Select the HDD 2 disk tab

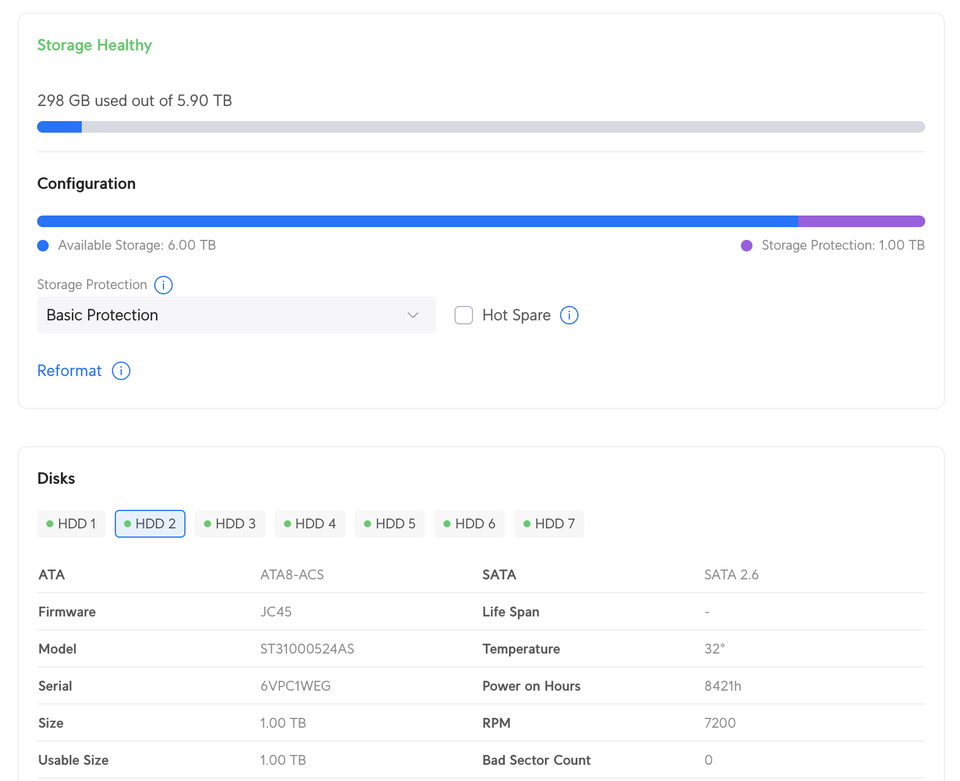(x=150, y=524)
